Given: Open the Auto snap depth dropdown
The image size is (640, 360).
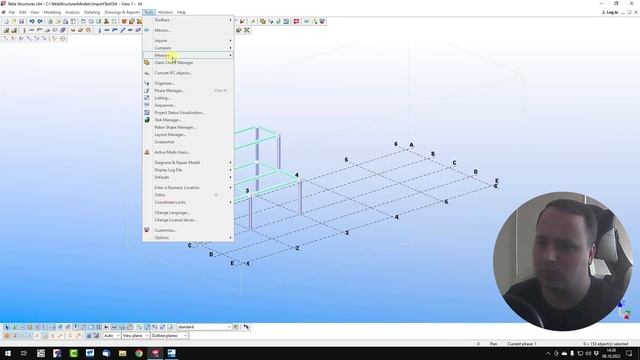Looking at the screenshot, I should point(111,336).
